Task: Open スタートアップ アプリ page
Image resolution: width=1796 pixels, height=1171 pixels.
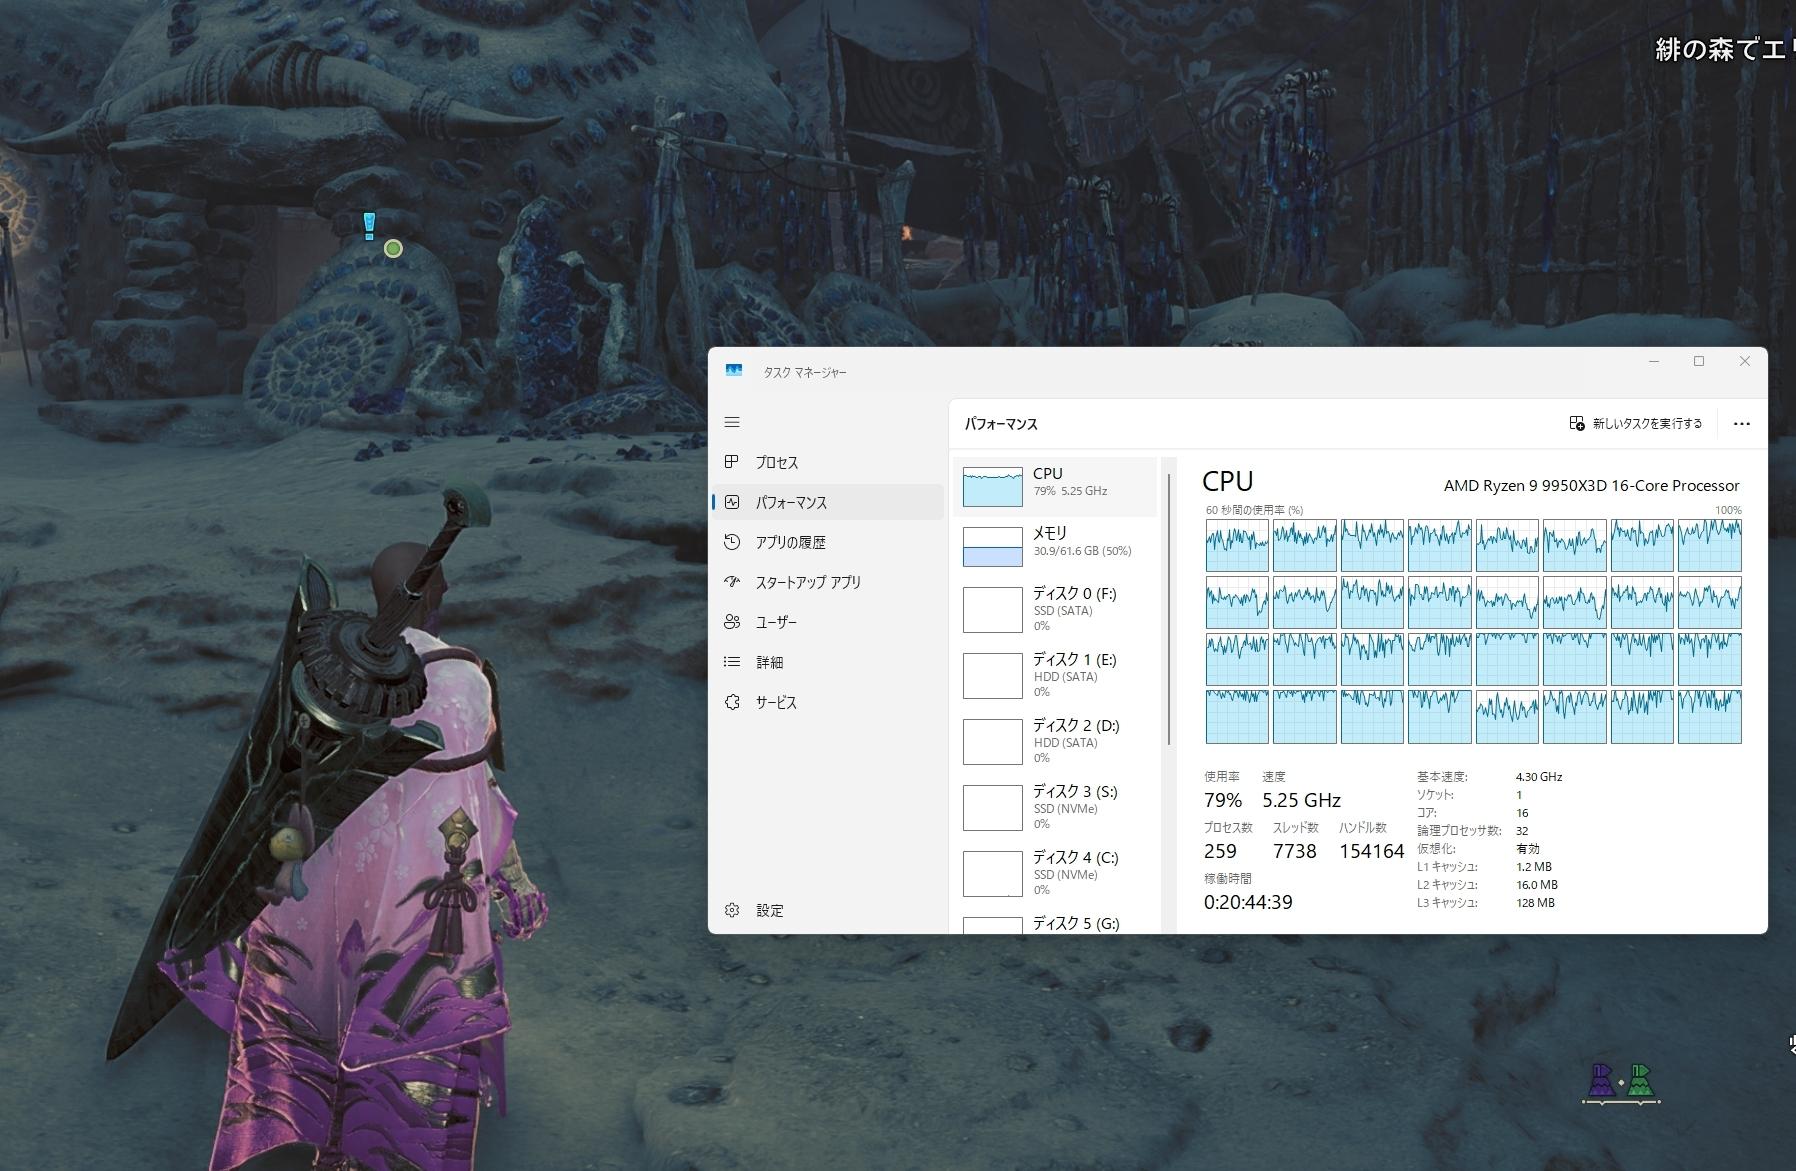Action: tap(828, 582)
